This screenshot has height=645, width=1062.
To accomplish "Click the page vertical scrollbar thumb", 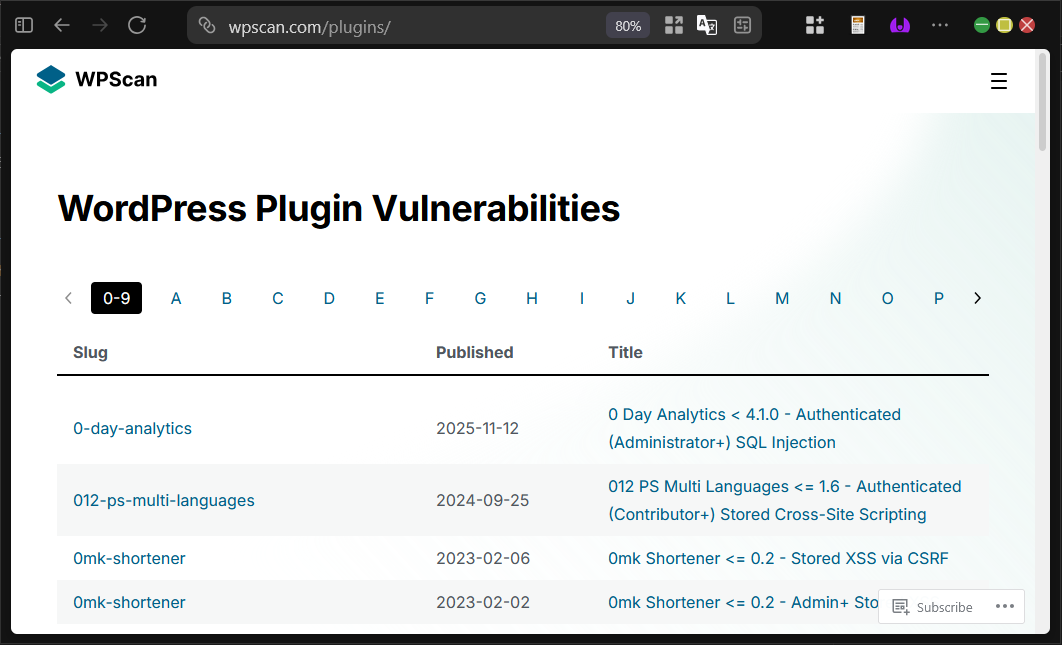I will [1043, 102].
